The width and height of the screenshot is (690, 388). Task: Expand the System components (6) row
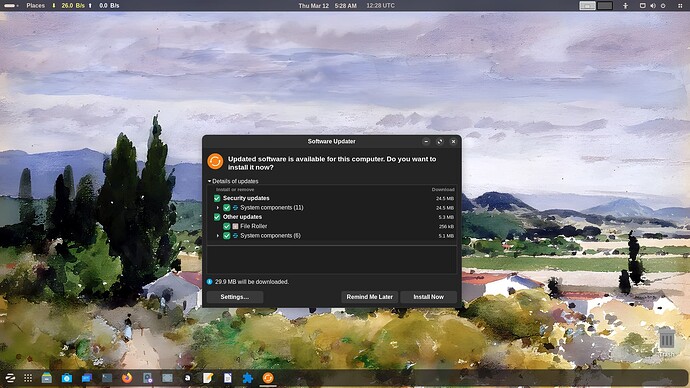[x=217, y=236]
